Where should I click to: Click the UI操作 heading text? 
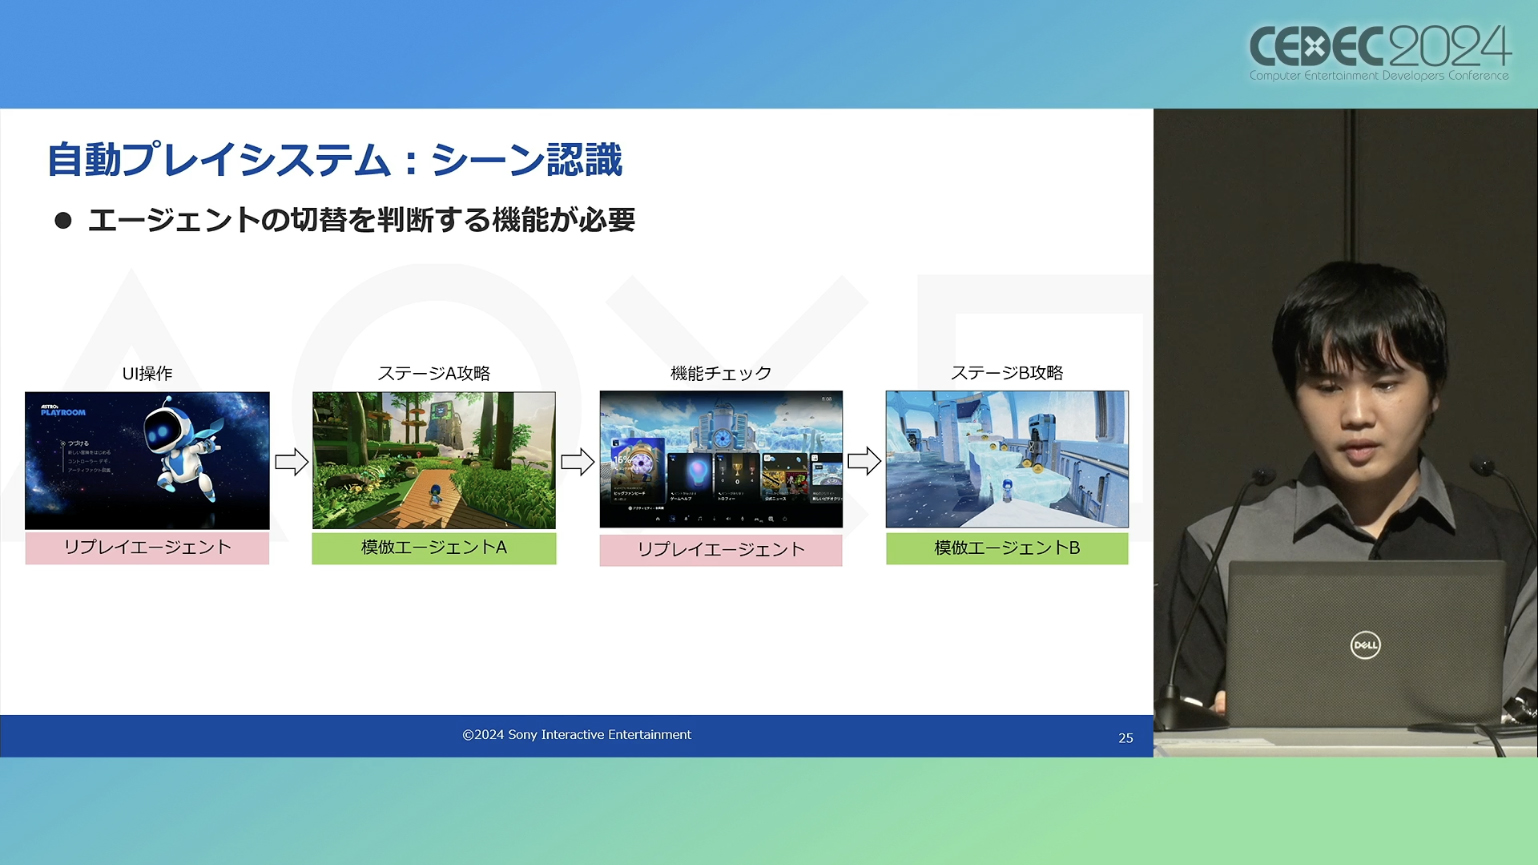[147, 374]
